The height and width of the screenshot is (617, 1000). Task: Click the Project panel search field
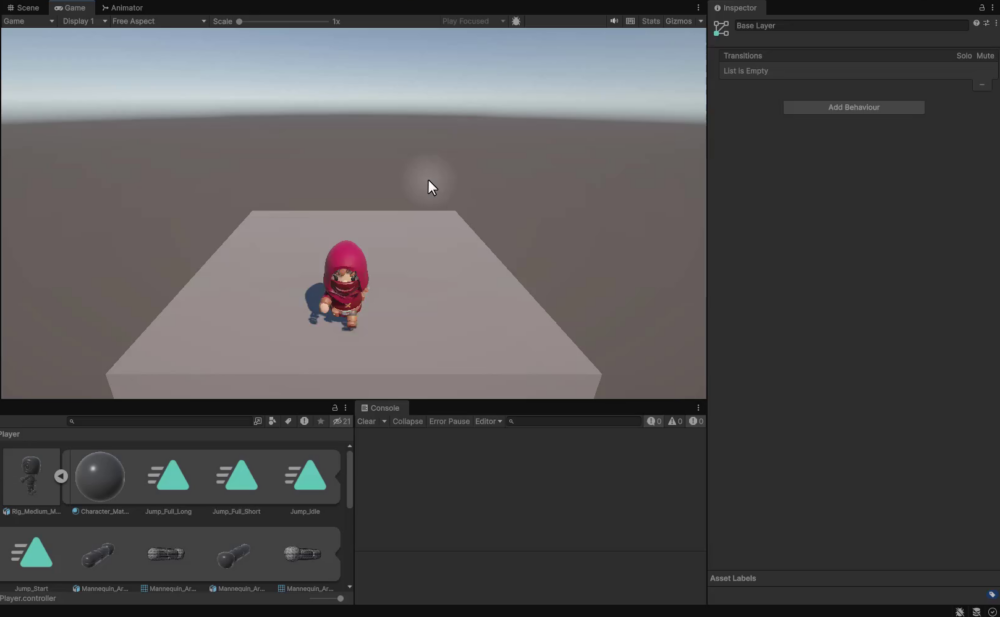coord(158,421)
